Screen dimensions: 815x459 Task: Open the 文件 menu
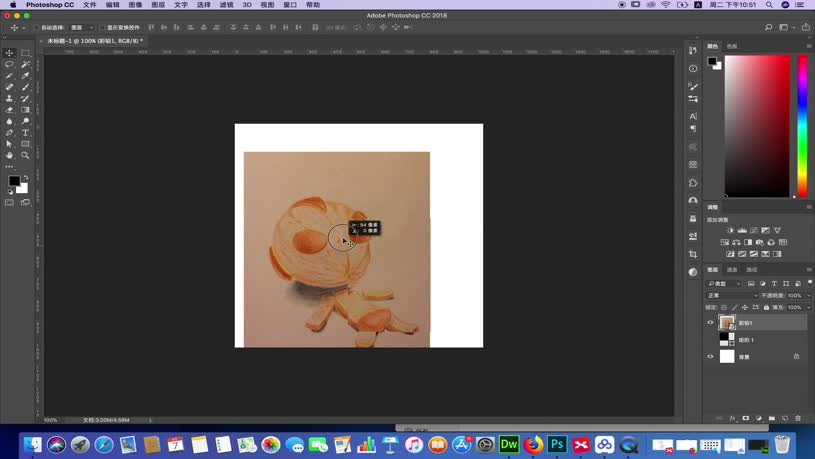pos(89,5)
